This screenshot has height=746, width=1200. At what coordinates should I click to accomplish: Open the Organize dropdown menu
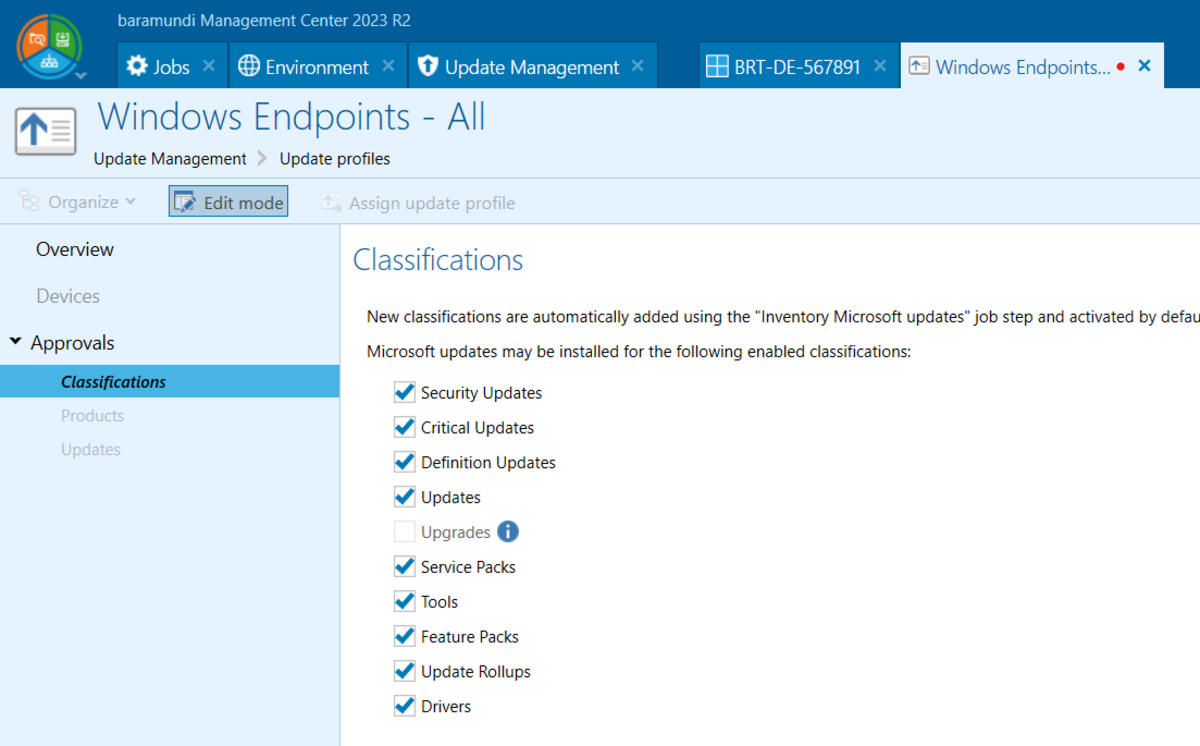pos(78,202)
